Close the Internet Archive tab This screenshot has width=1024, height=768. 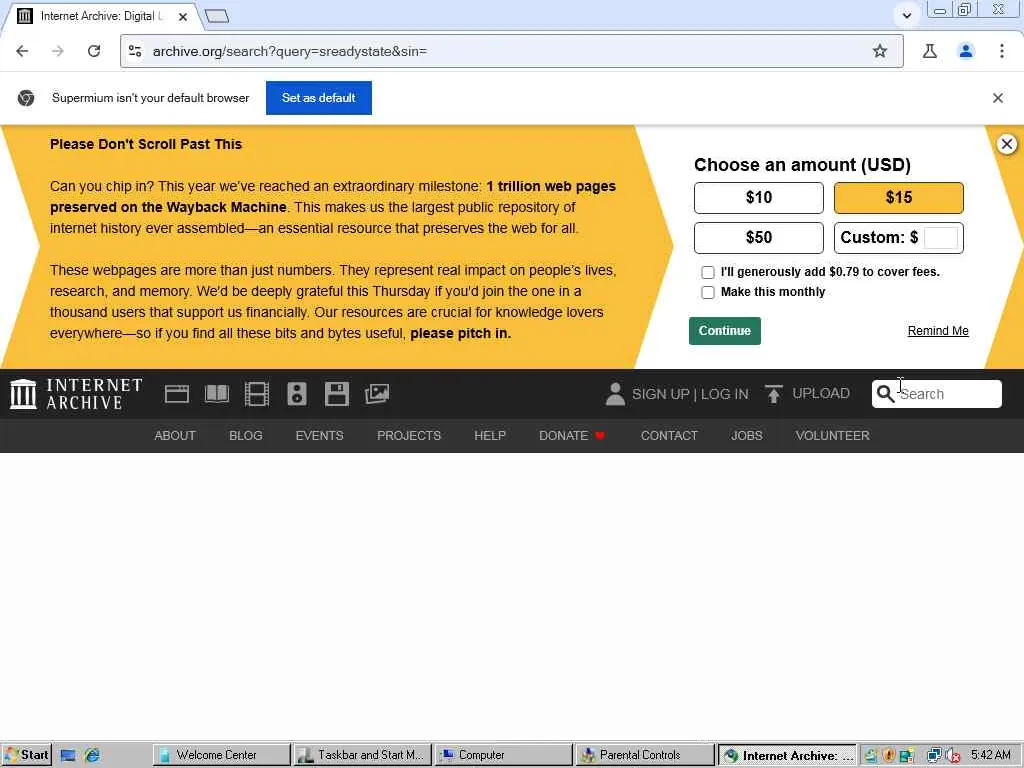183,17
